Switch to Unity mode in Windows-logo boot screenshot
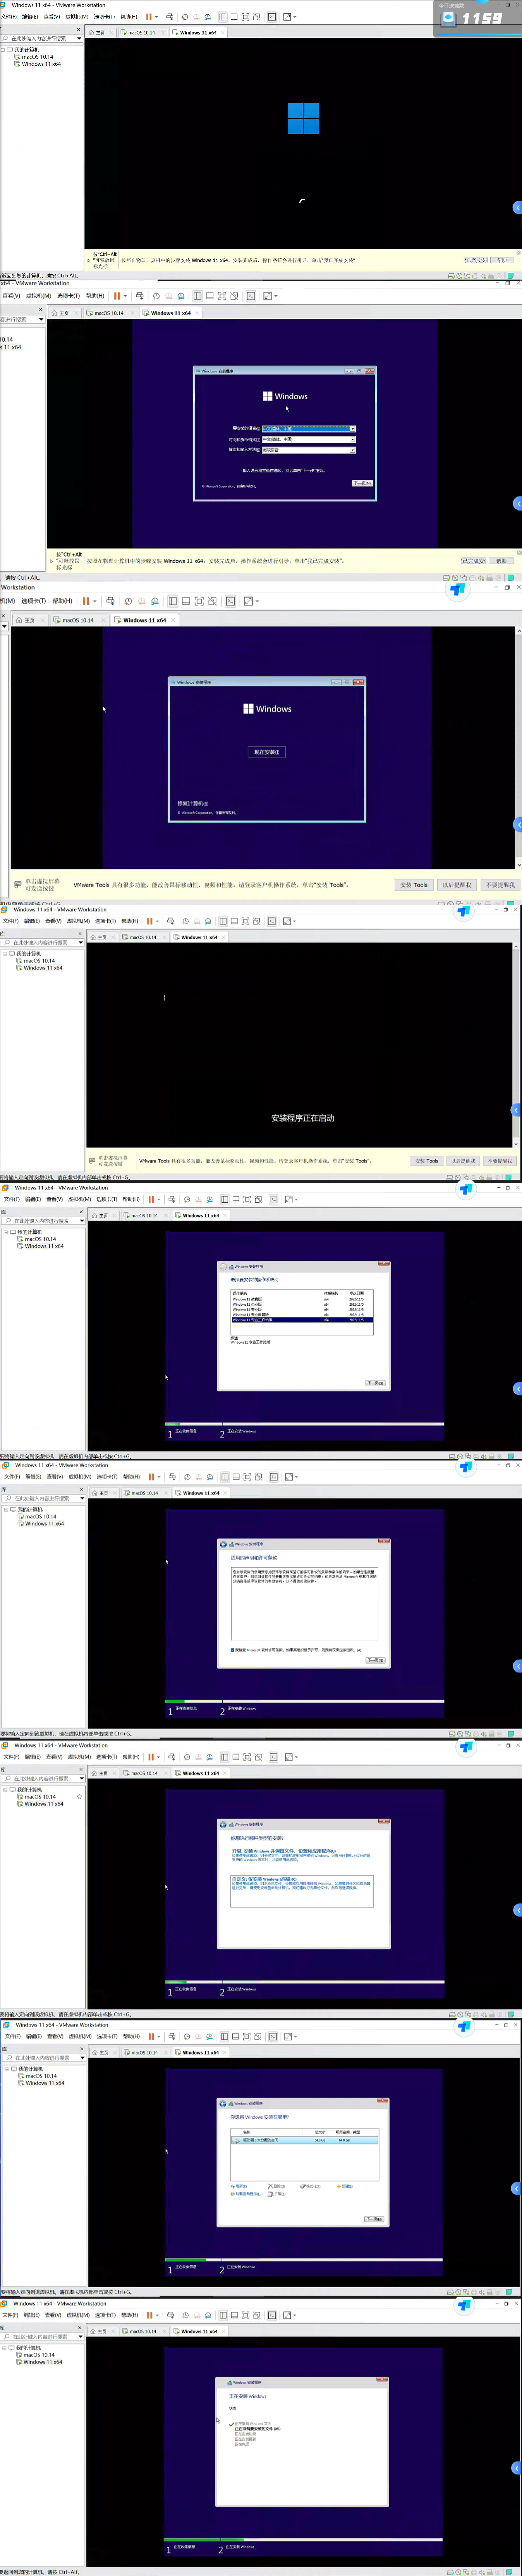 tap(257, 17)
